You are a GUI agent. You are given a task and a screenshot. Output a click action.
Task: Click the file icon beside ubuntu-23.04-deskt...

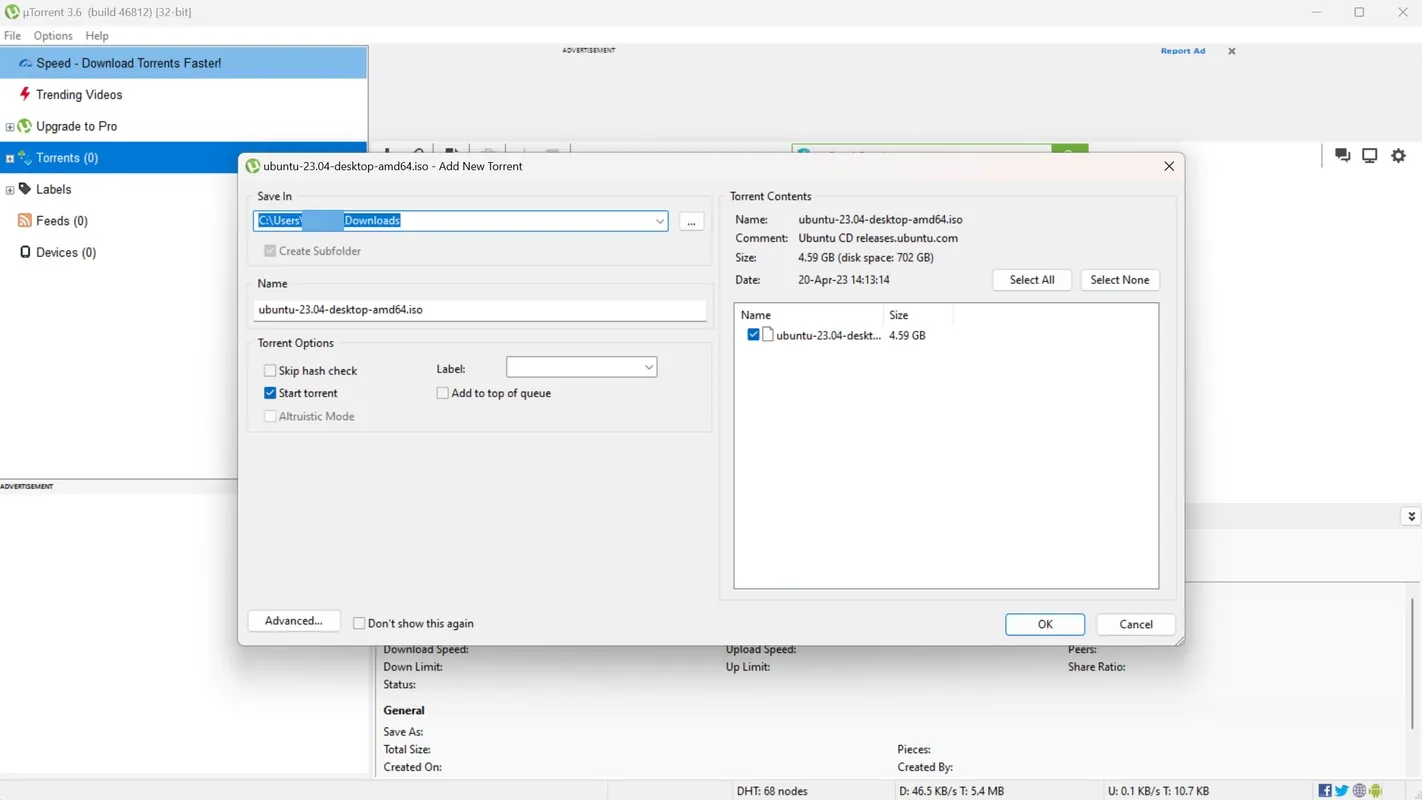768,335
